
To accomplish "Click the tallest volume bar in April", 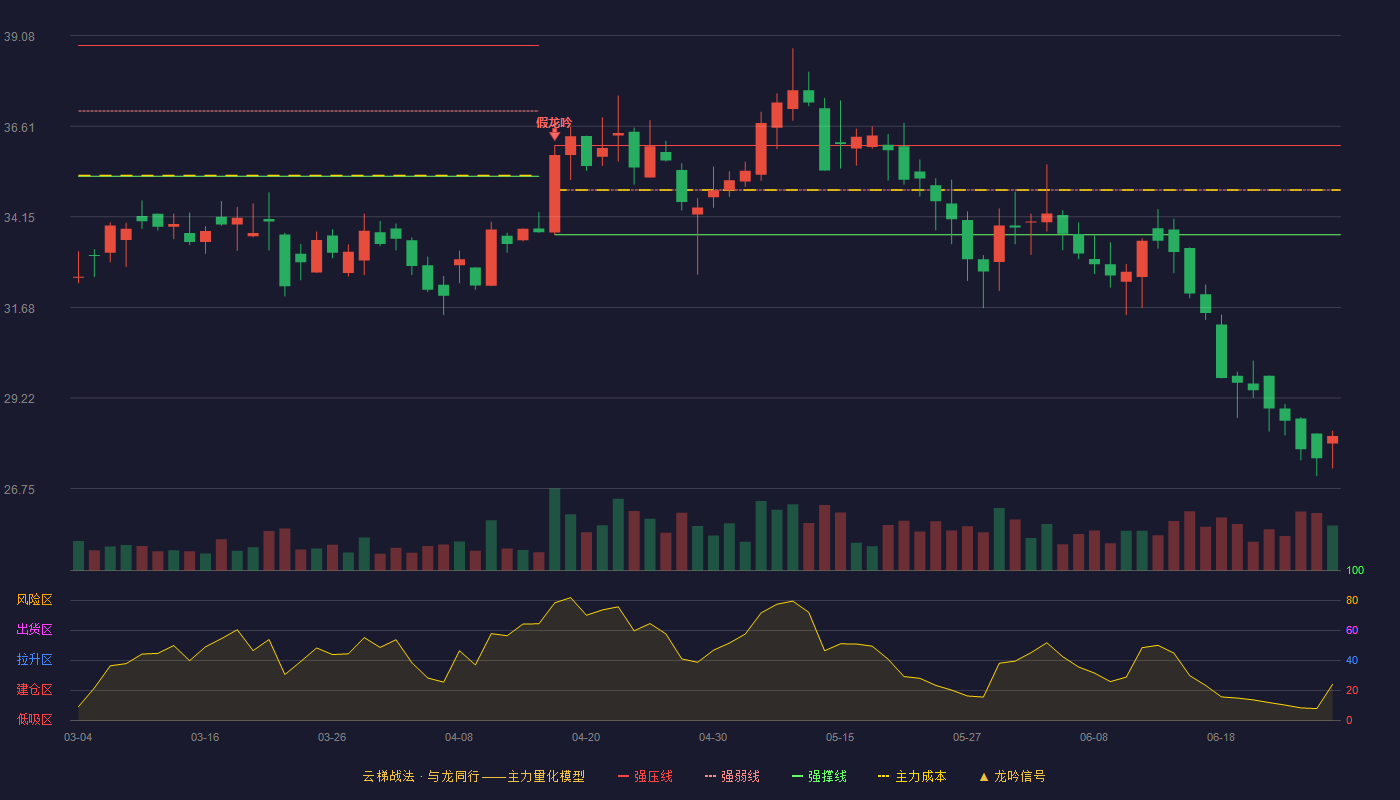I will pos(555,529).
